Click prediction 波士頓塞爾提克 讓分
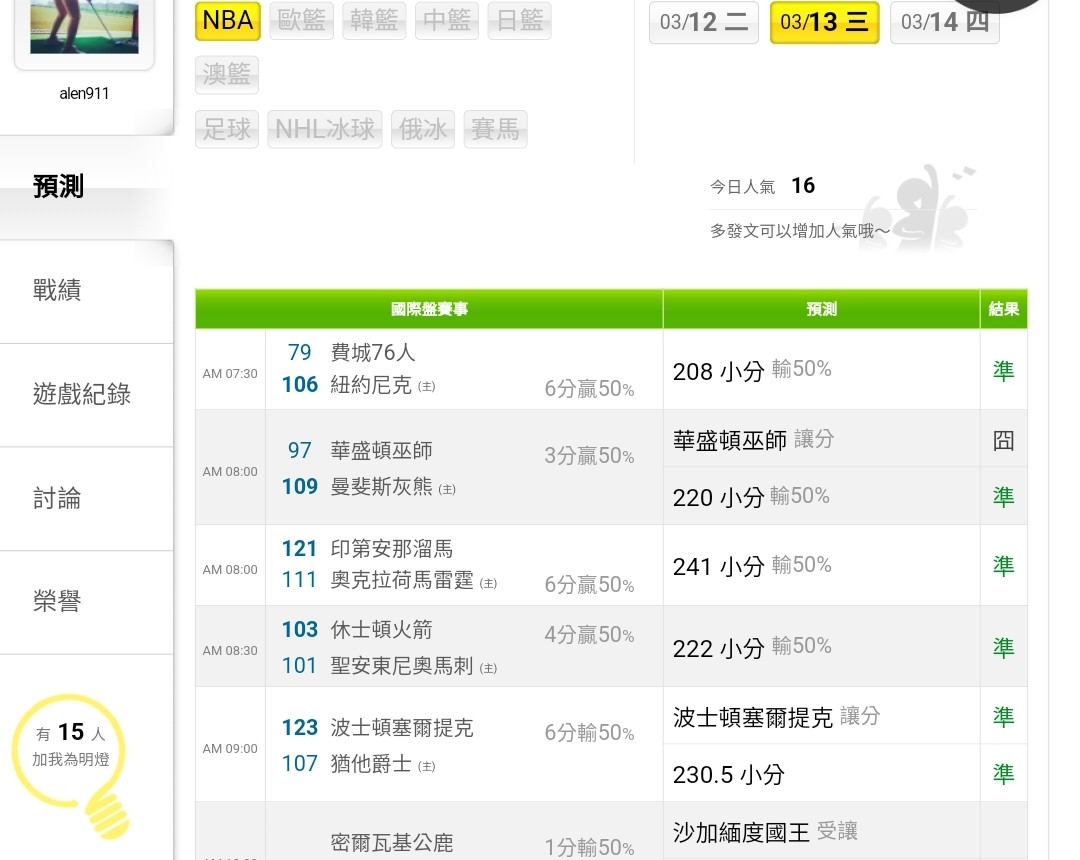This screenshot has width=1080, height=860. pyautogui.click(x=777, y=717)
